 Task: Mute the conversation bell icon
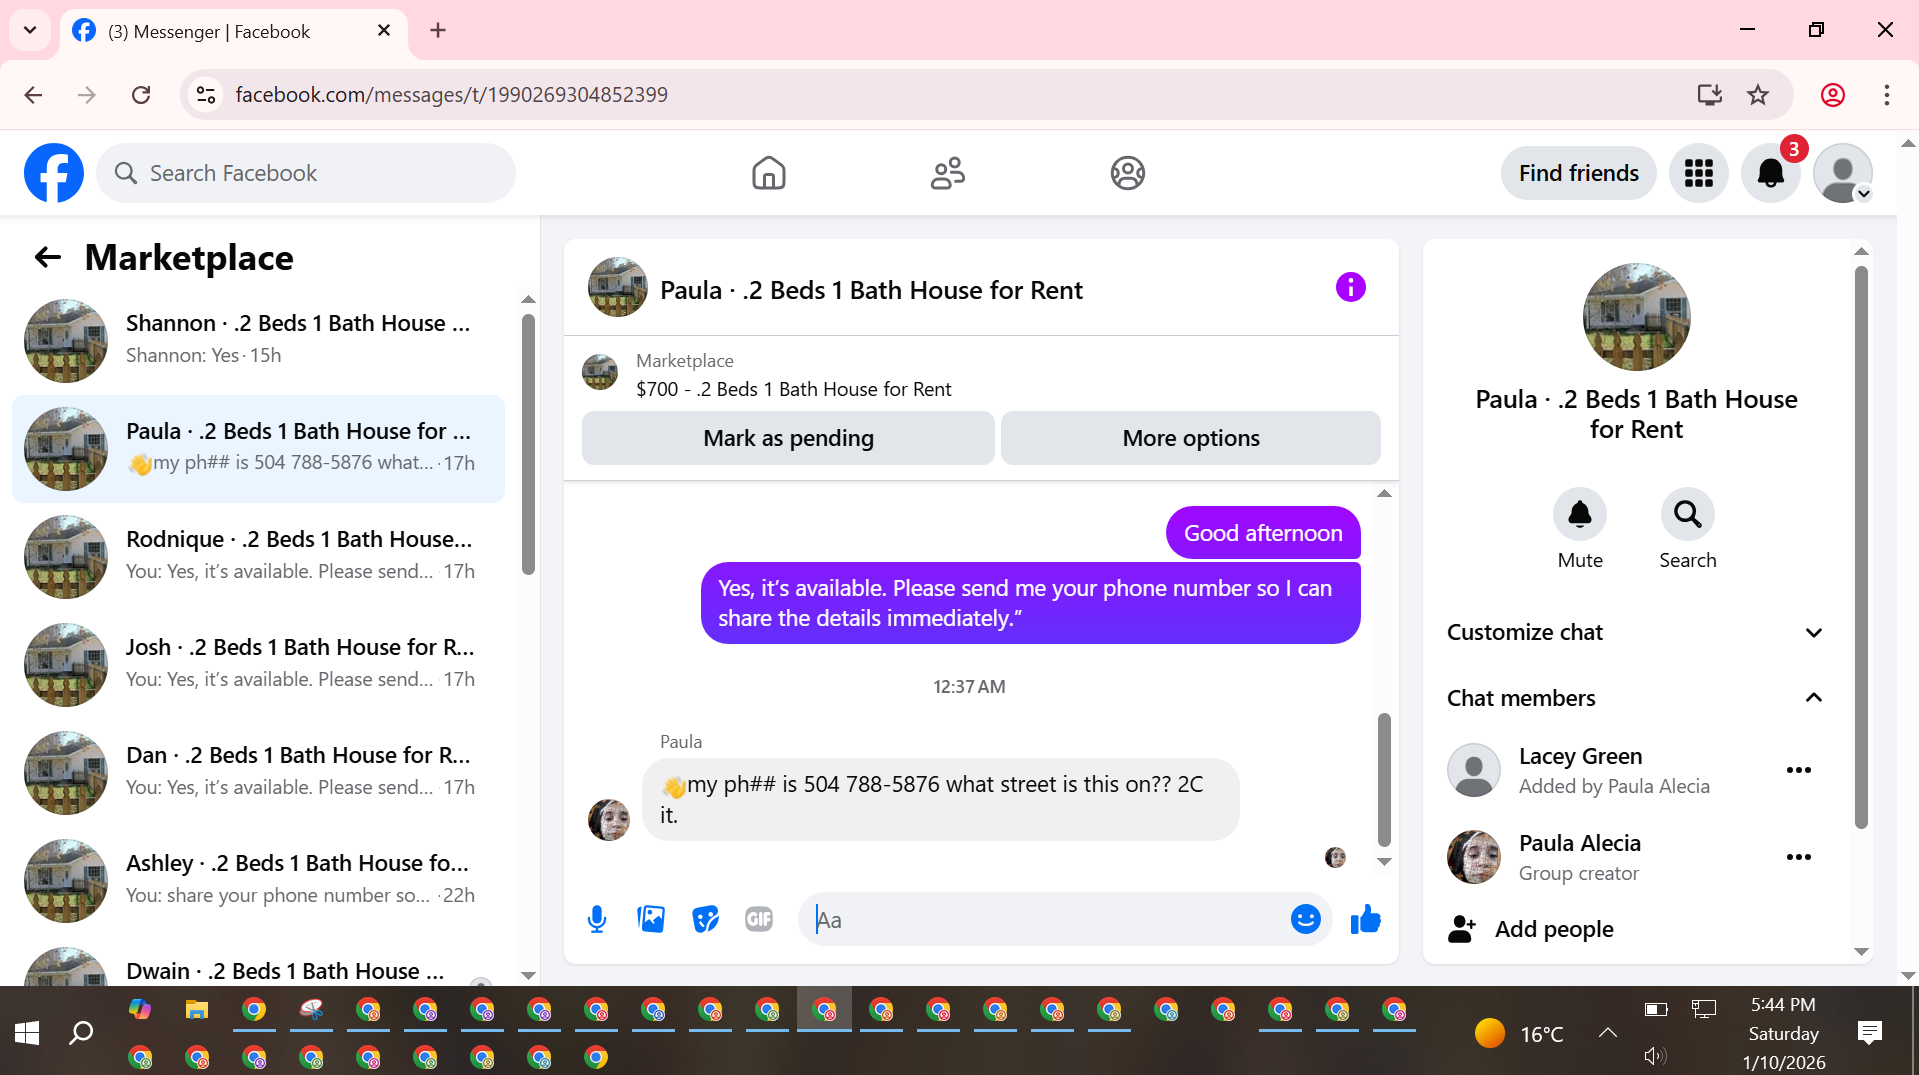(x=1580, y=514)
